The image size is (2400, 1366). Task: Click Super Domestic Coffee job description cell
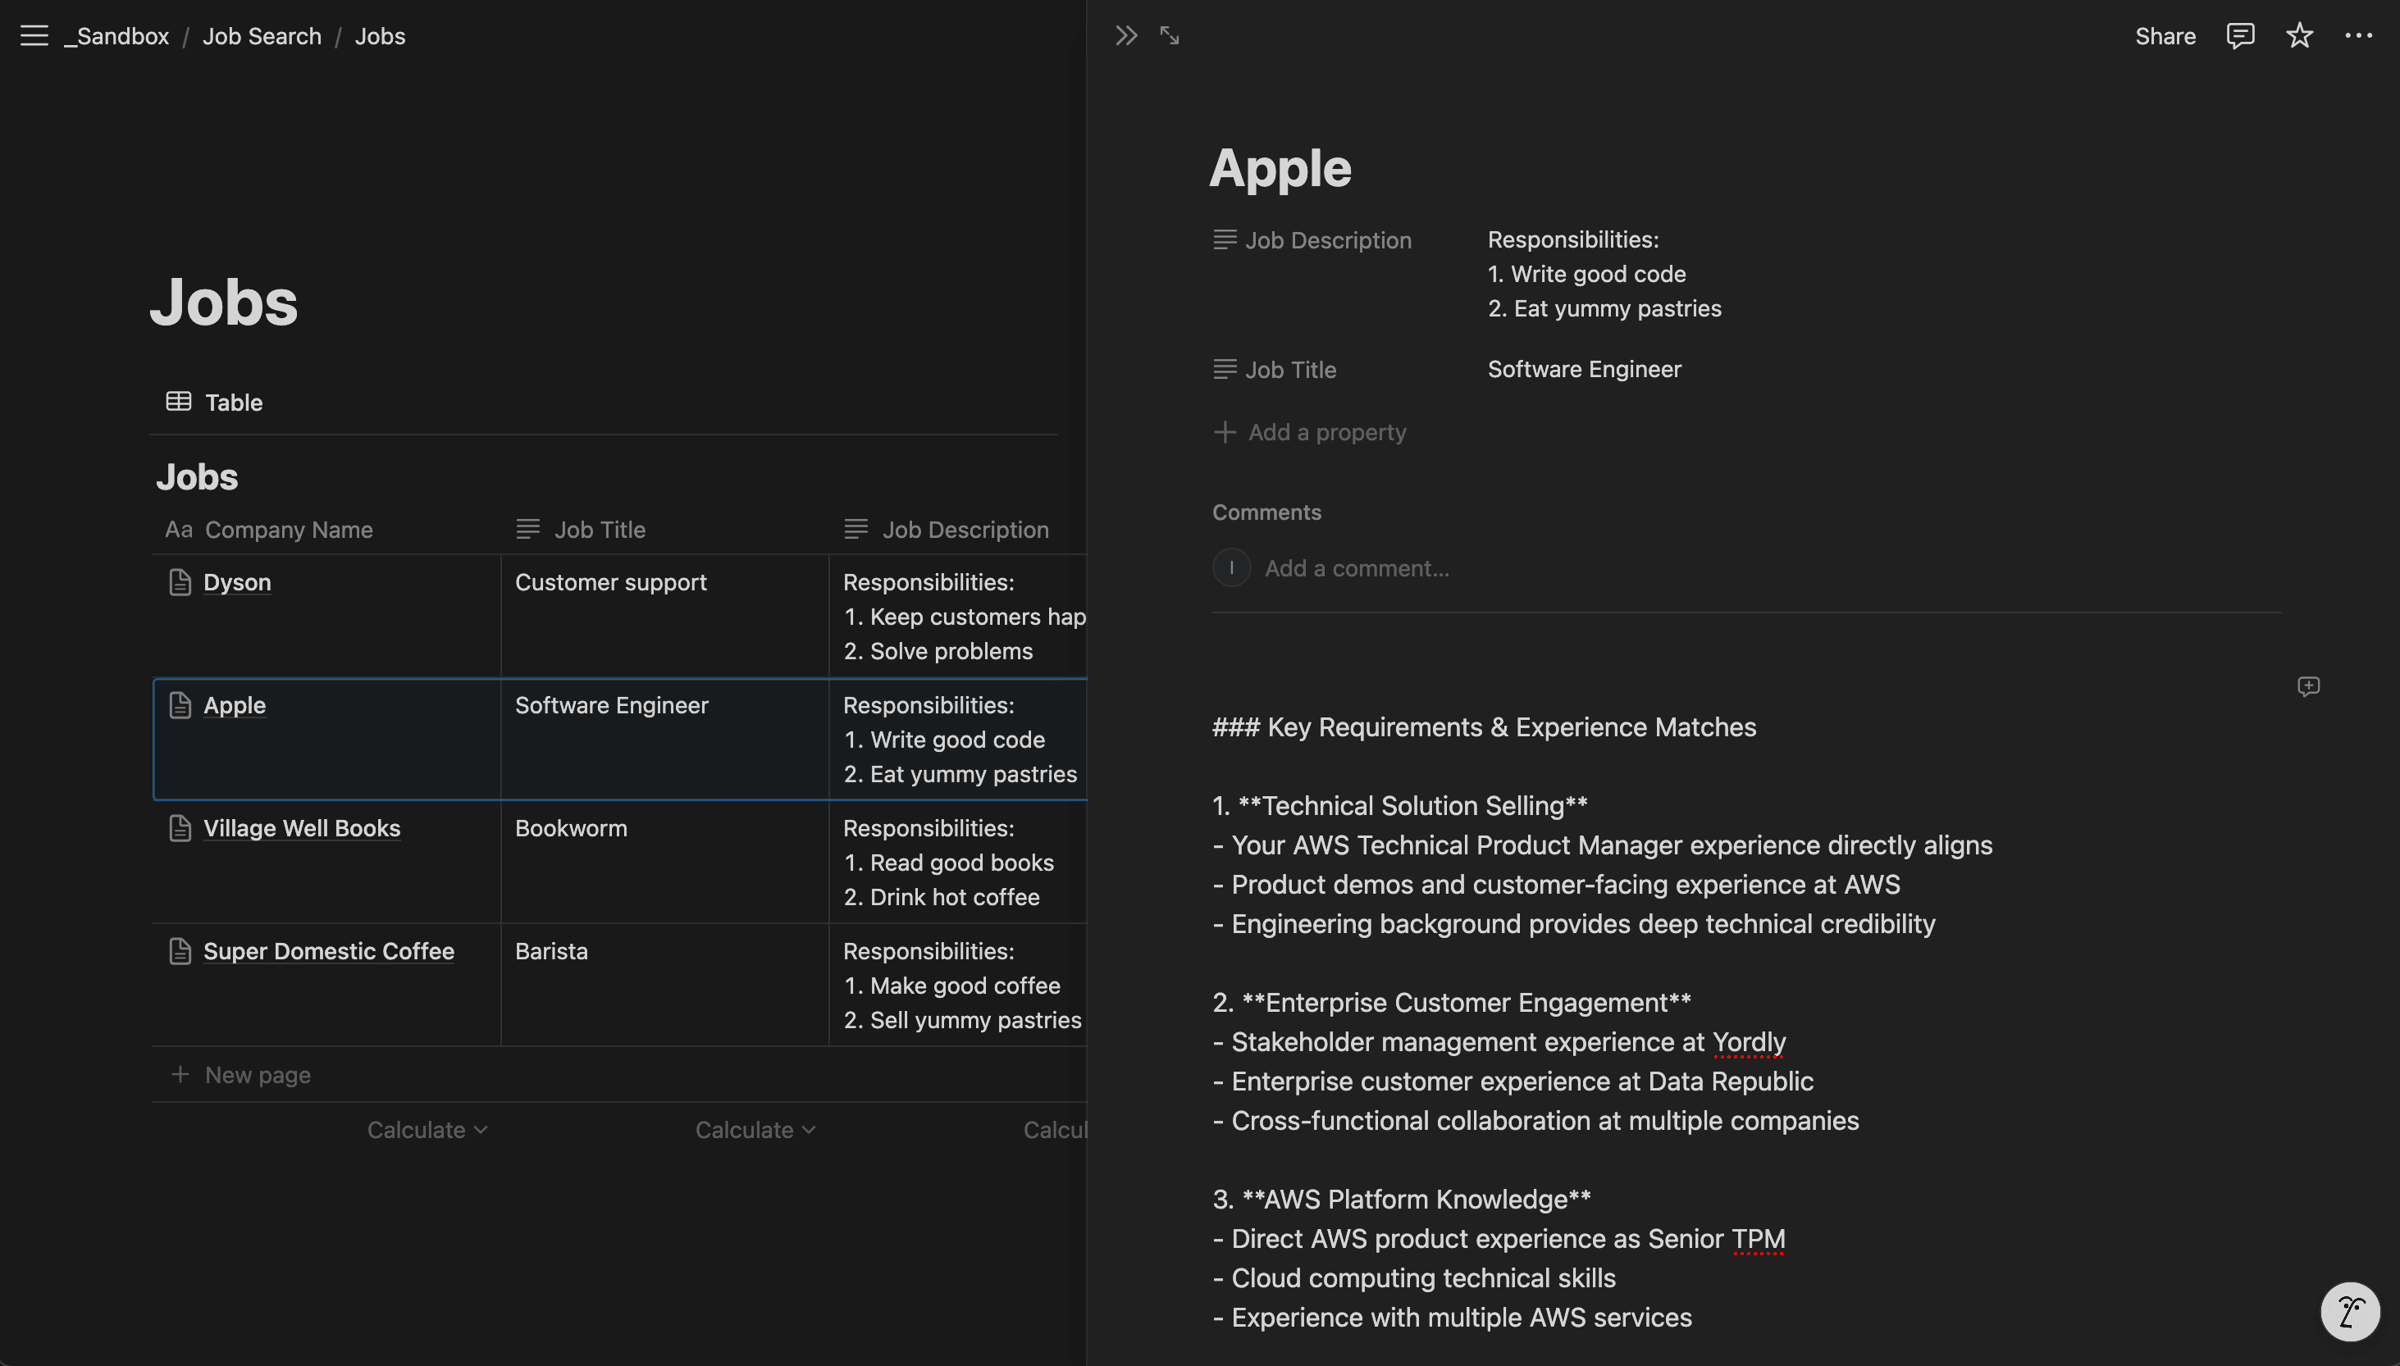coord(958,985)
